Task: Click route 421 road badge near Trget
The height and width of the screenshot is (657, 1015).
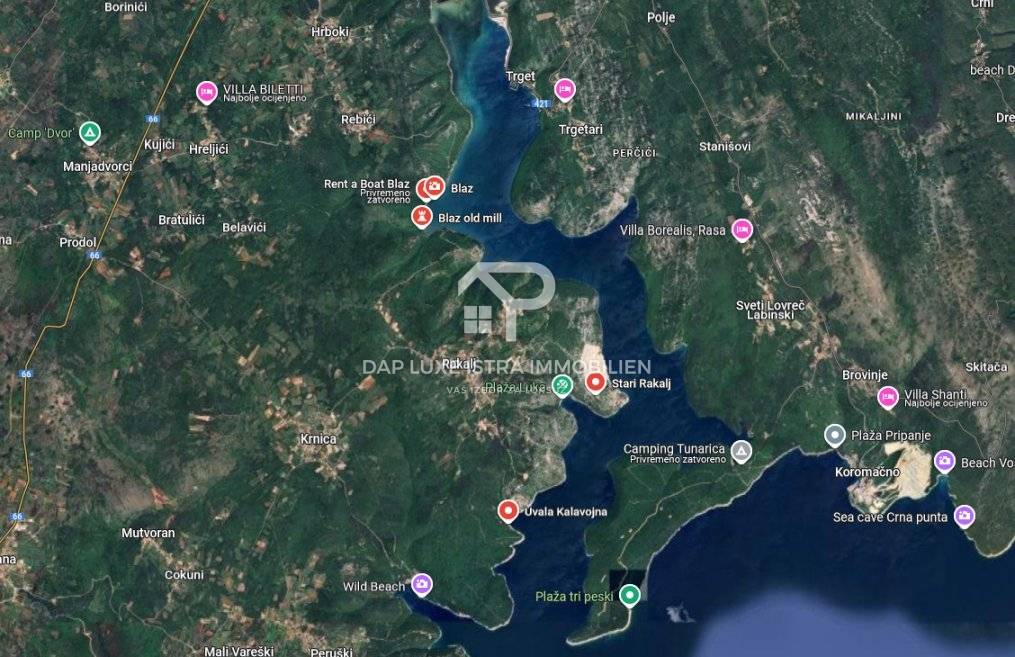Action: pos(541,104)
